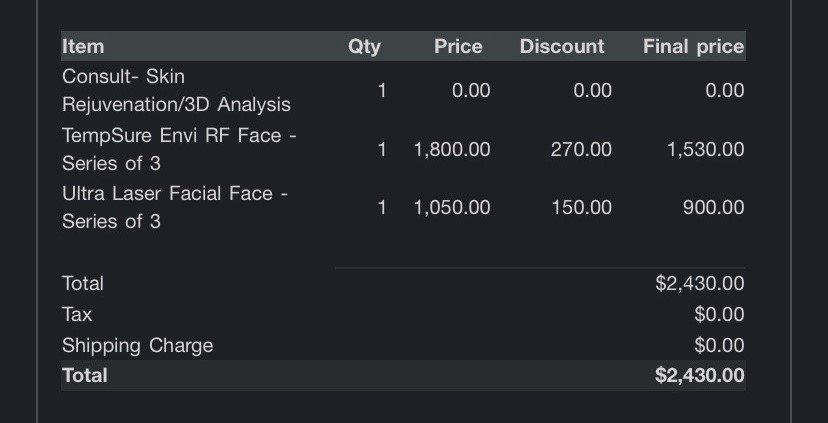Click the 150.00 discount value
Viewport: 828px width, 423px height.
click(x=581, y=207)
